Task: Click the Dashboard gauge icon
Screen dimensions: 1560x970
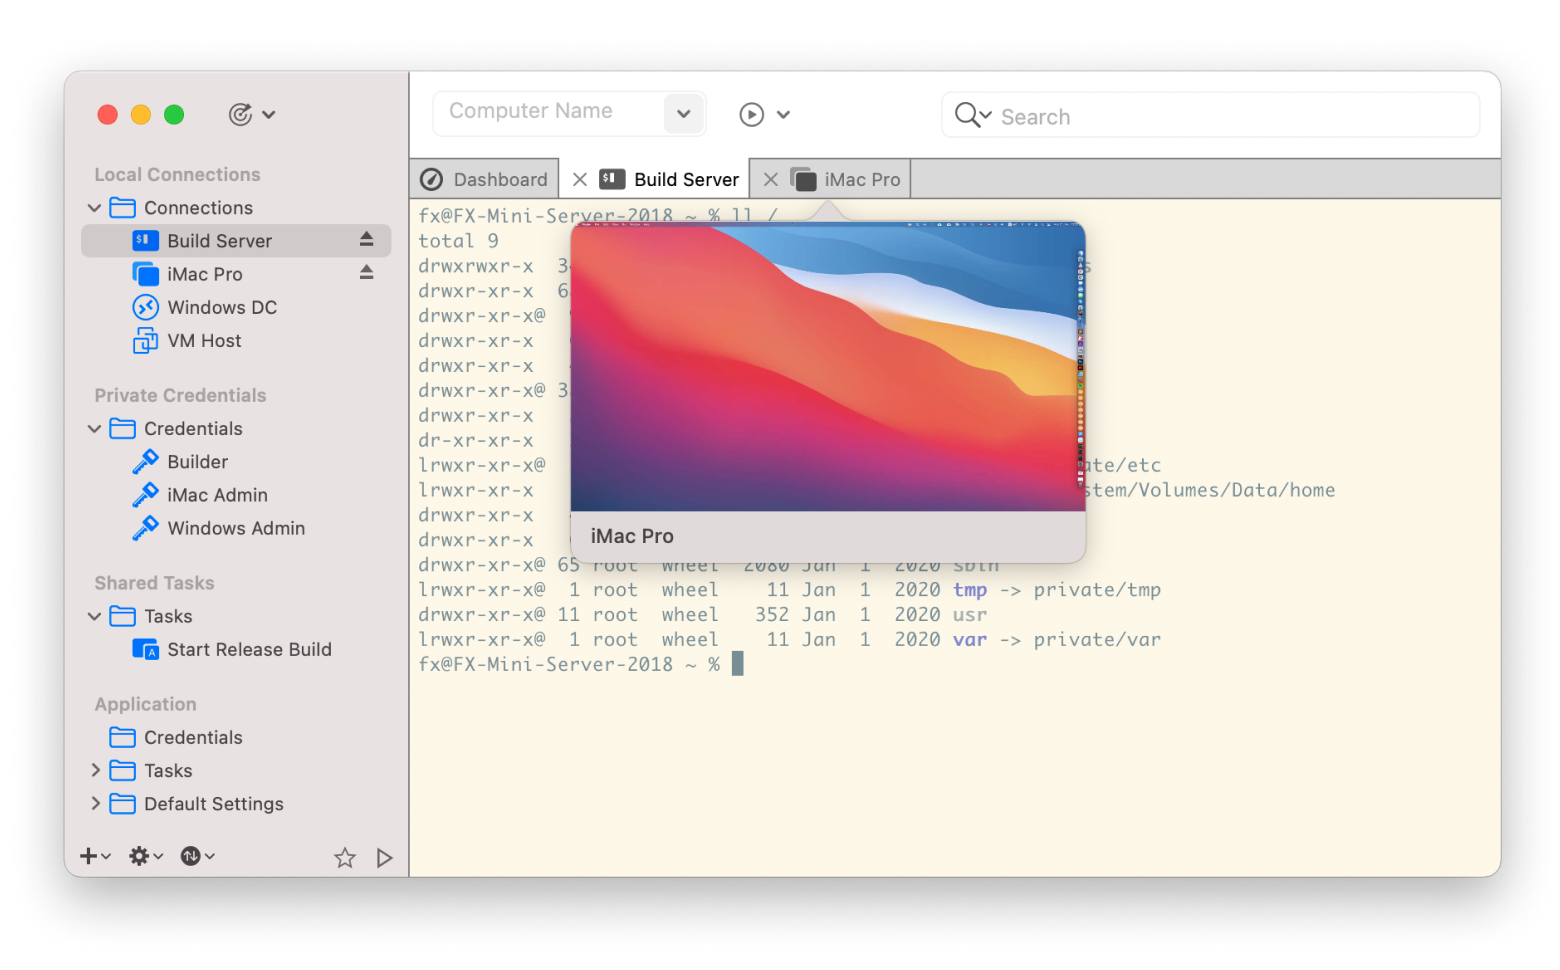Action: click(x=431, y=179)
